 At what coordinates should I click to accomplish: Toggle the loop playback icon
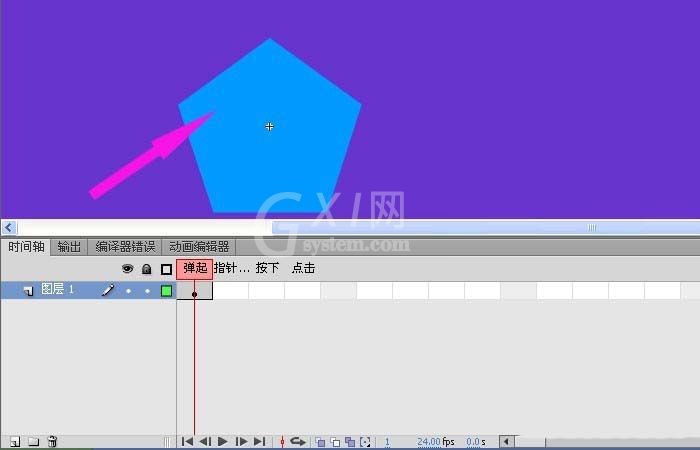click(x=298, y=442)
